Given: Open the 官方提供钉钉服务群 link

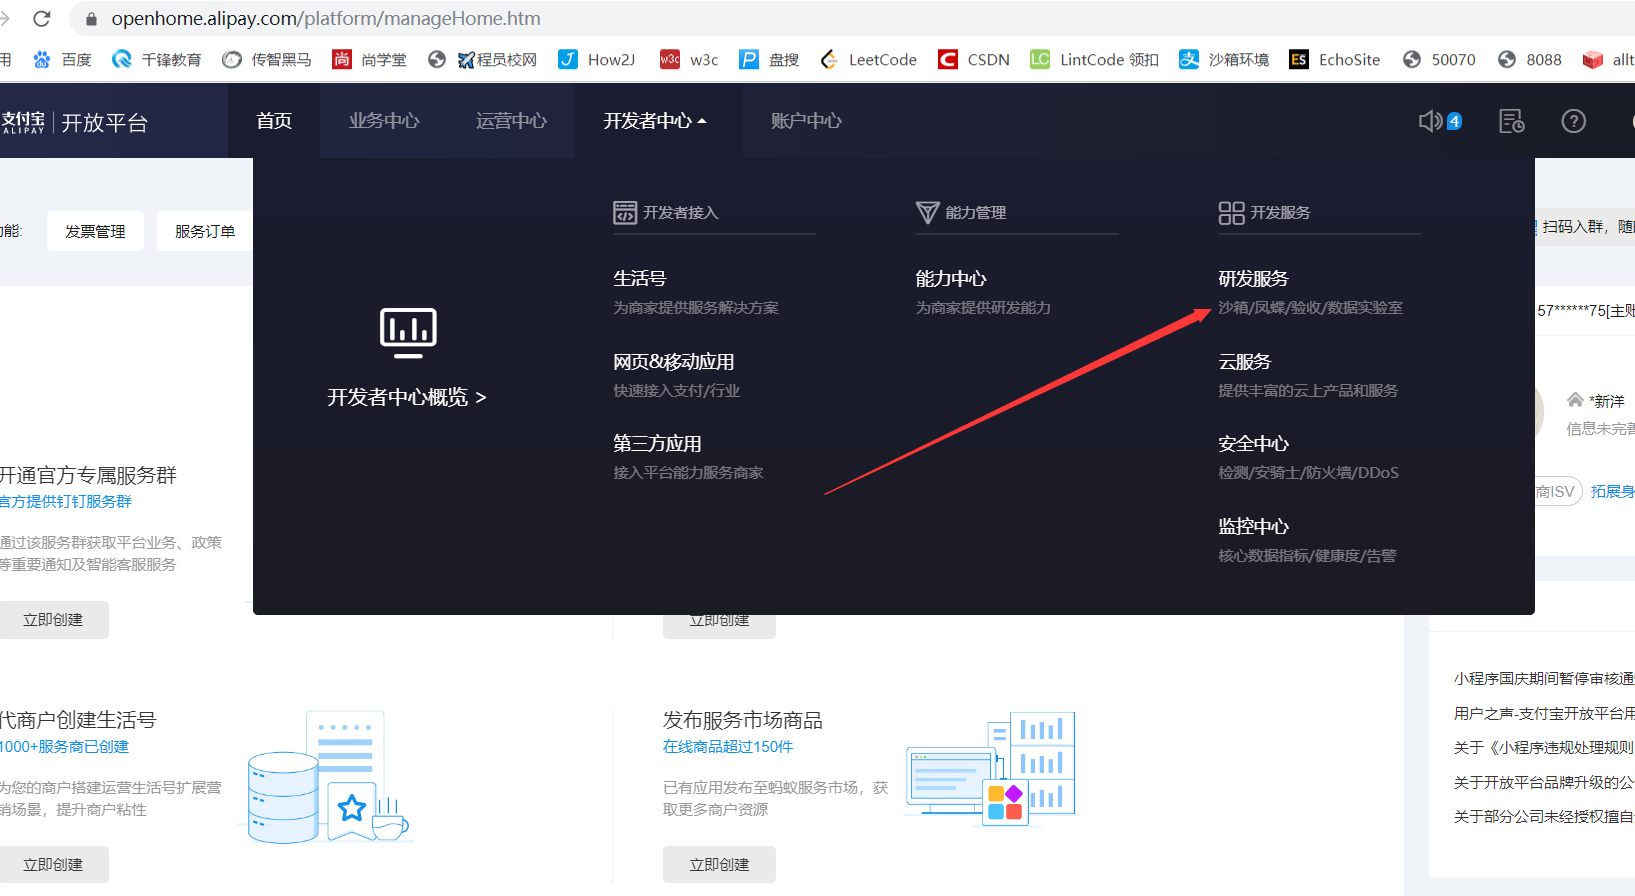Looking at the screenshot, I should [65, 501].
